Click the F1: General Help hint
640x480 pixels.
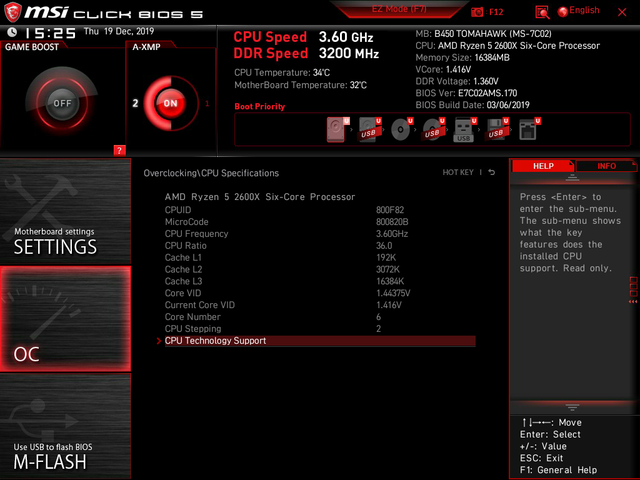(558, 470)
